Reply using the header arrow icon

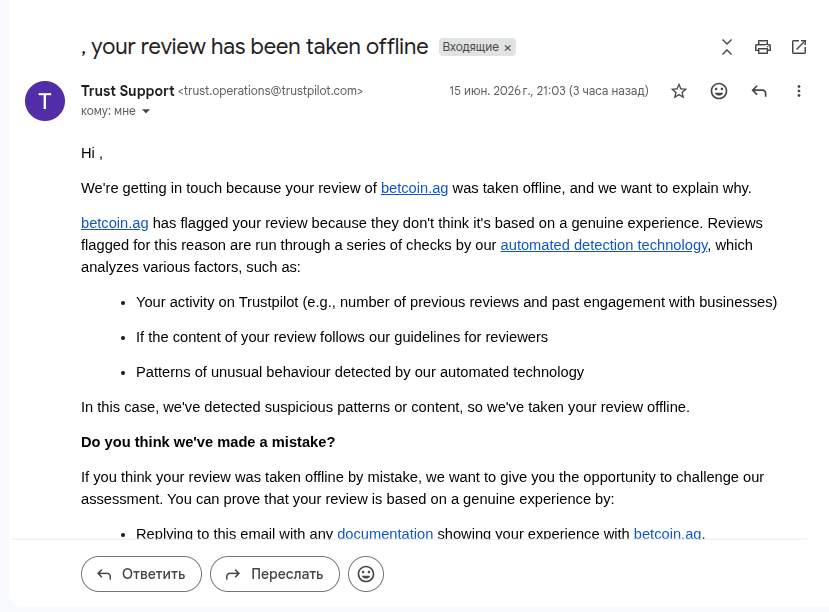(x=759, y=91)
